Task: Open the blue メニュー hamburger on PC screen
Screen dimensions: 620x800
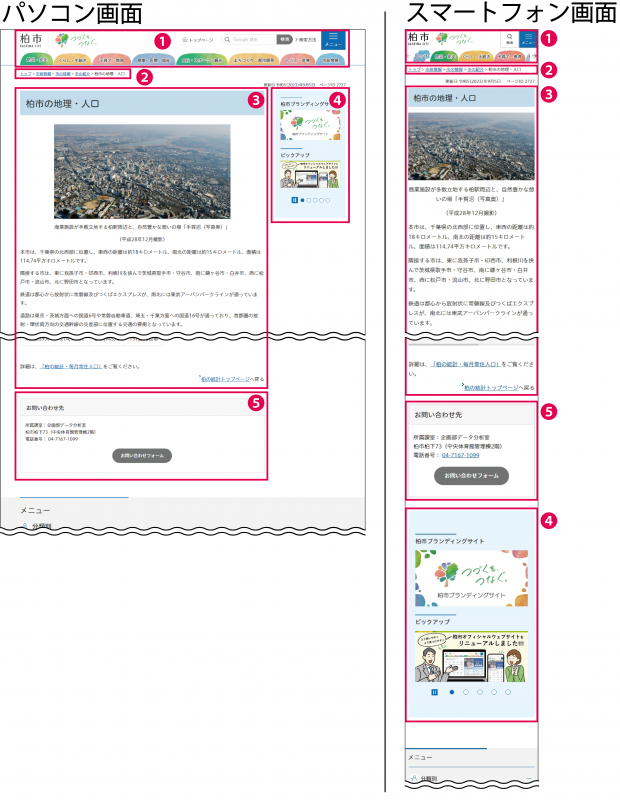Action: [333, 40]
